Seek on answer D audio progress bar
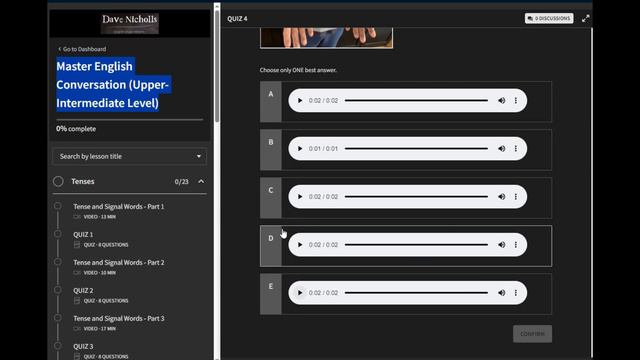Image resolution: width=640 pixels, height=360 pixels. pyautogui.click(x=416, y=245)
